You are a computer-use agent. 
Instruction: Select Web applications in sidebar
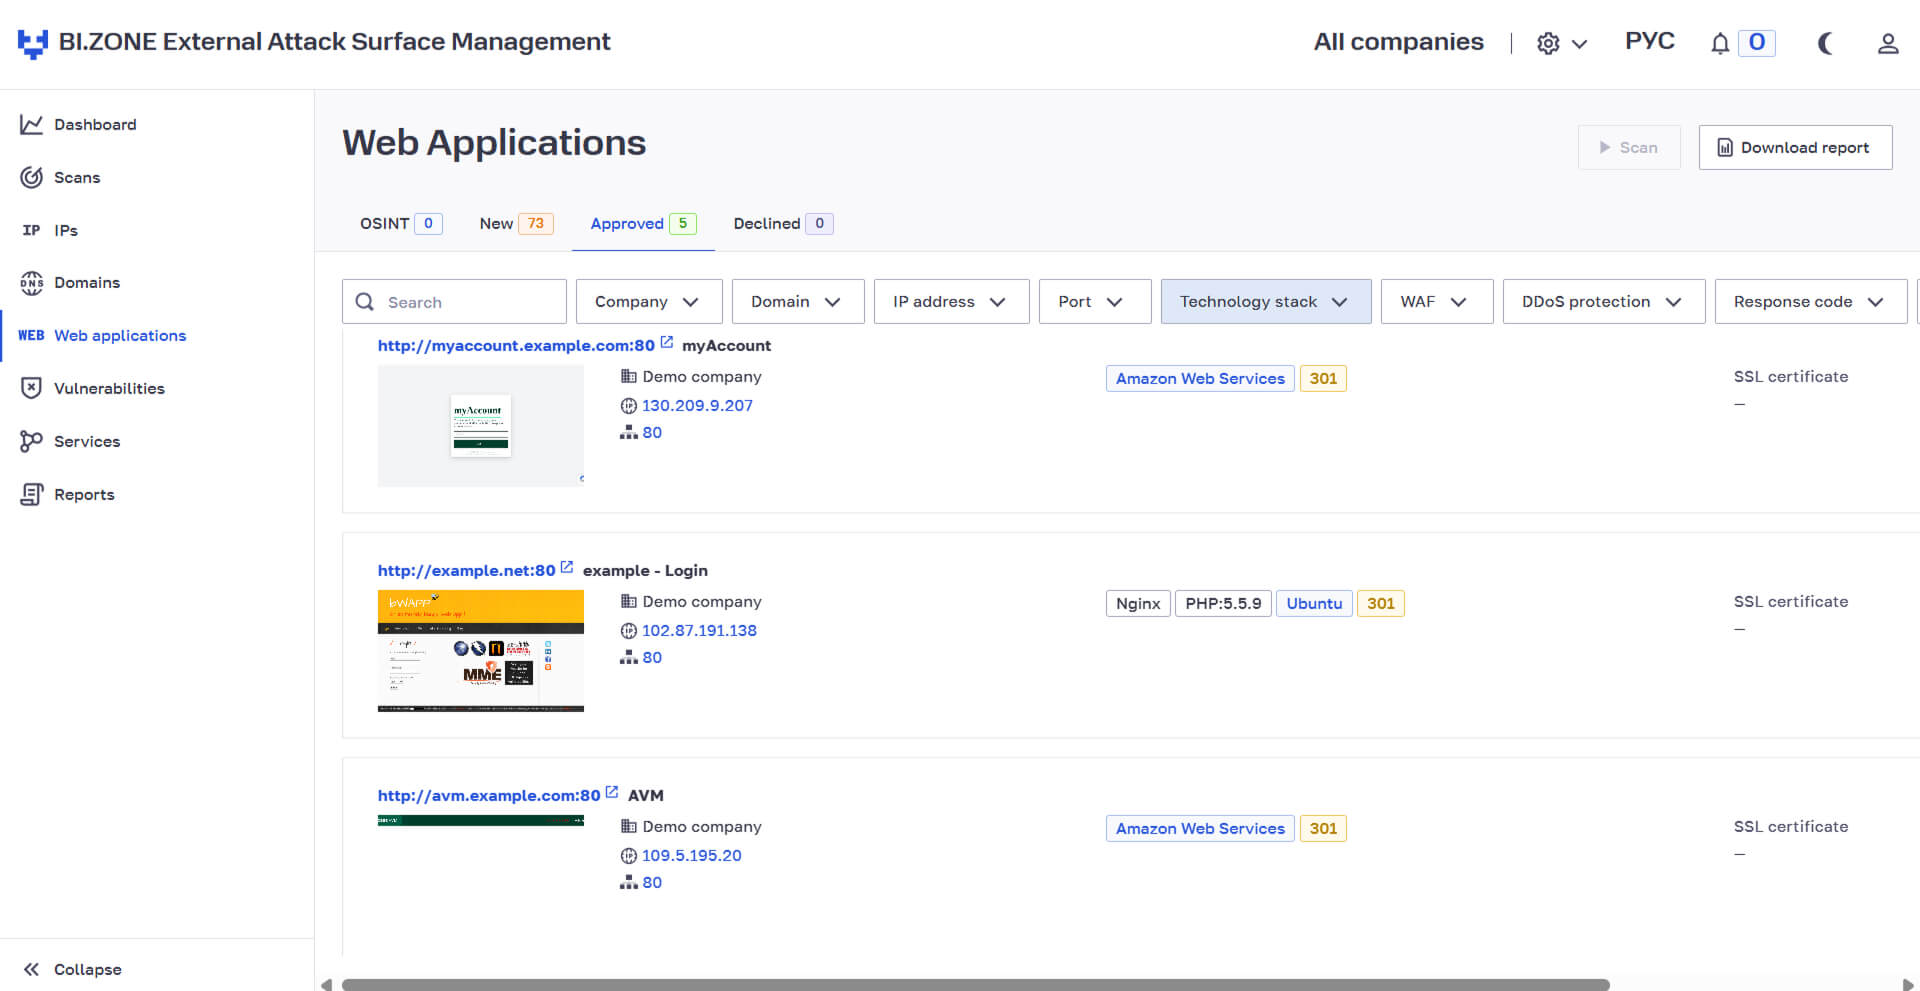pyautogui.click(x=102, y=336)
